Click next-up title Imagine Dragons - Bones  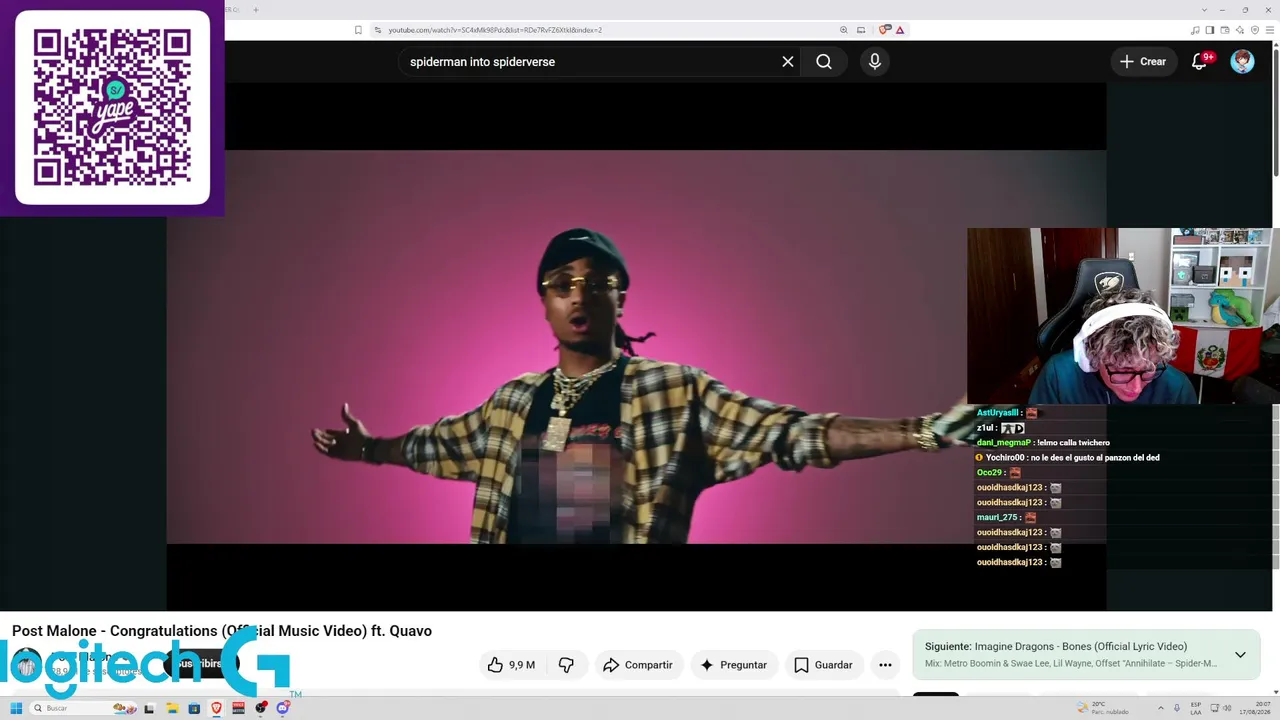coord(1081,647)
